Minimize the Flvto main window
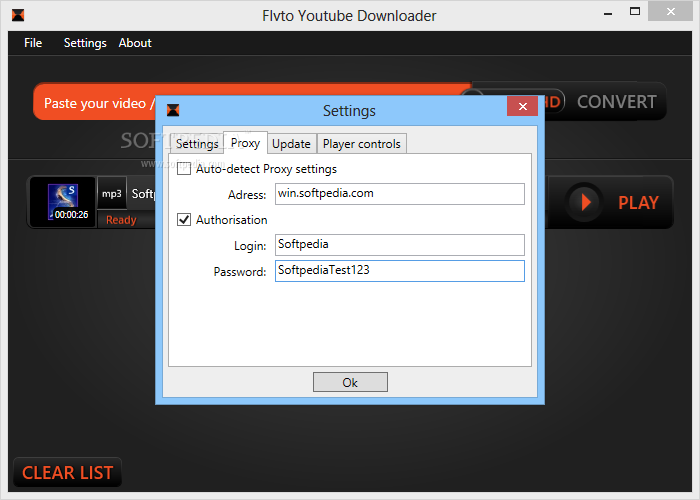 tap(608, 13)
